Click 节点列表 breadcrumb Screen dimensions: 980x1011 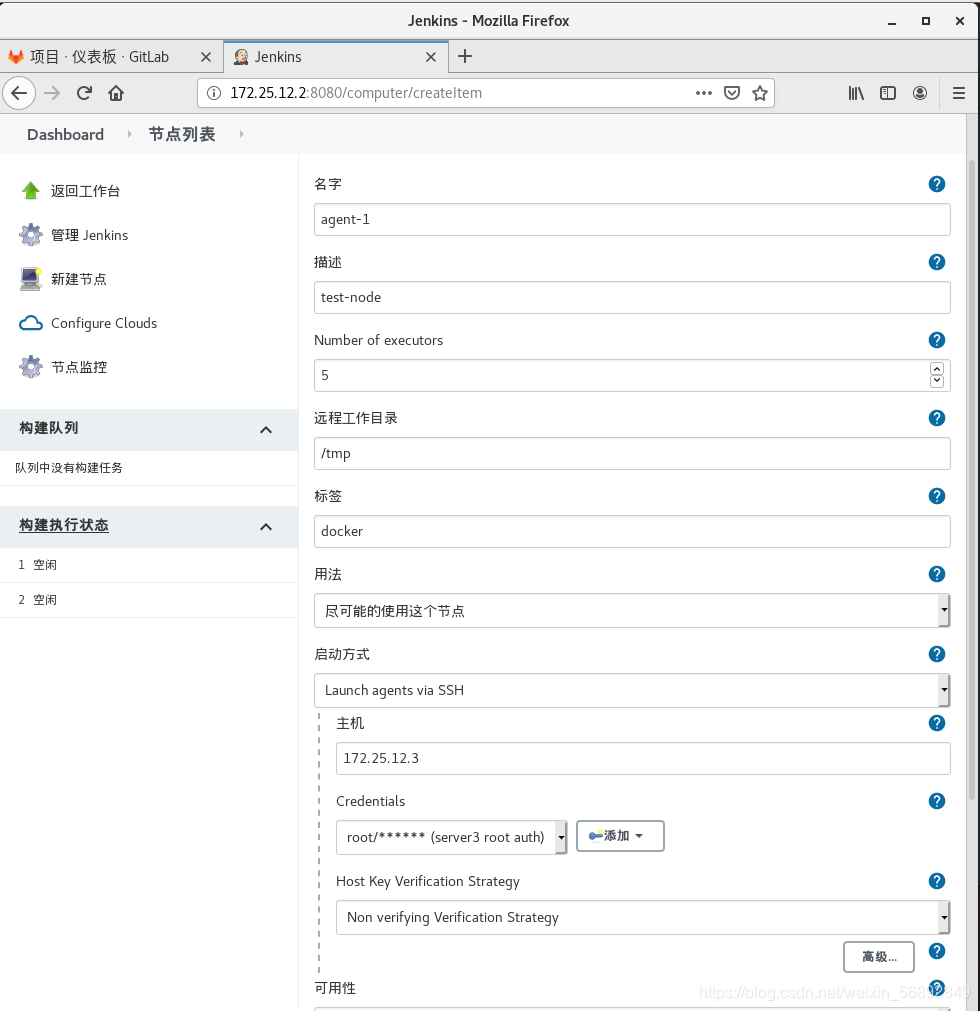tap(182, 135)
